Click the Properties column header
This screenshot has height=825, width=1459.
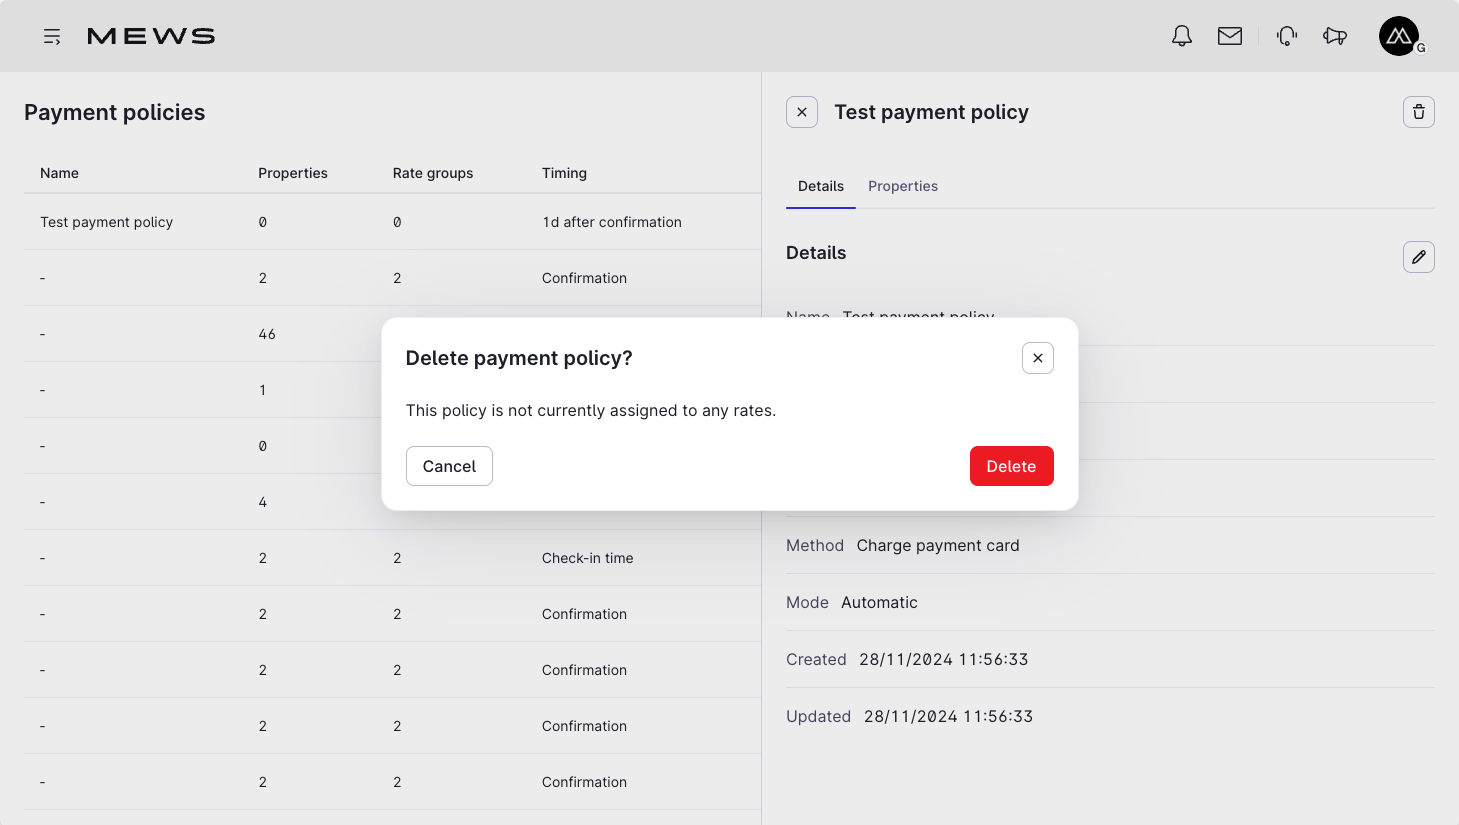[293, 173]
